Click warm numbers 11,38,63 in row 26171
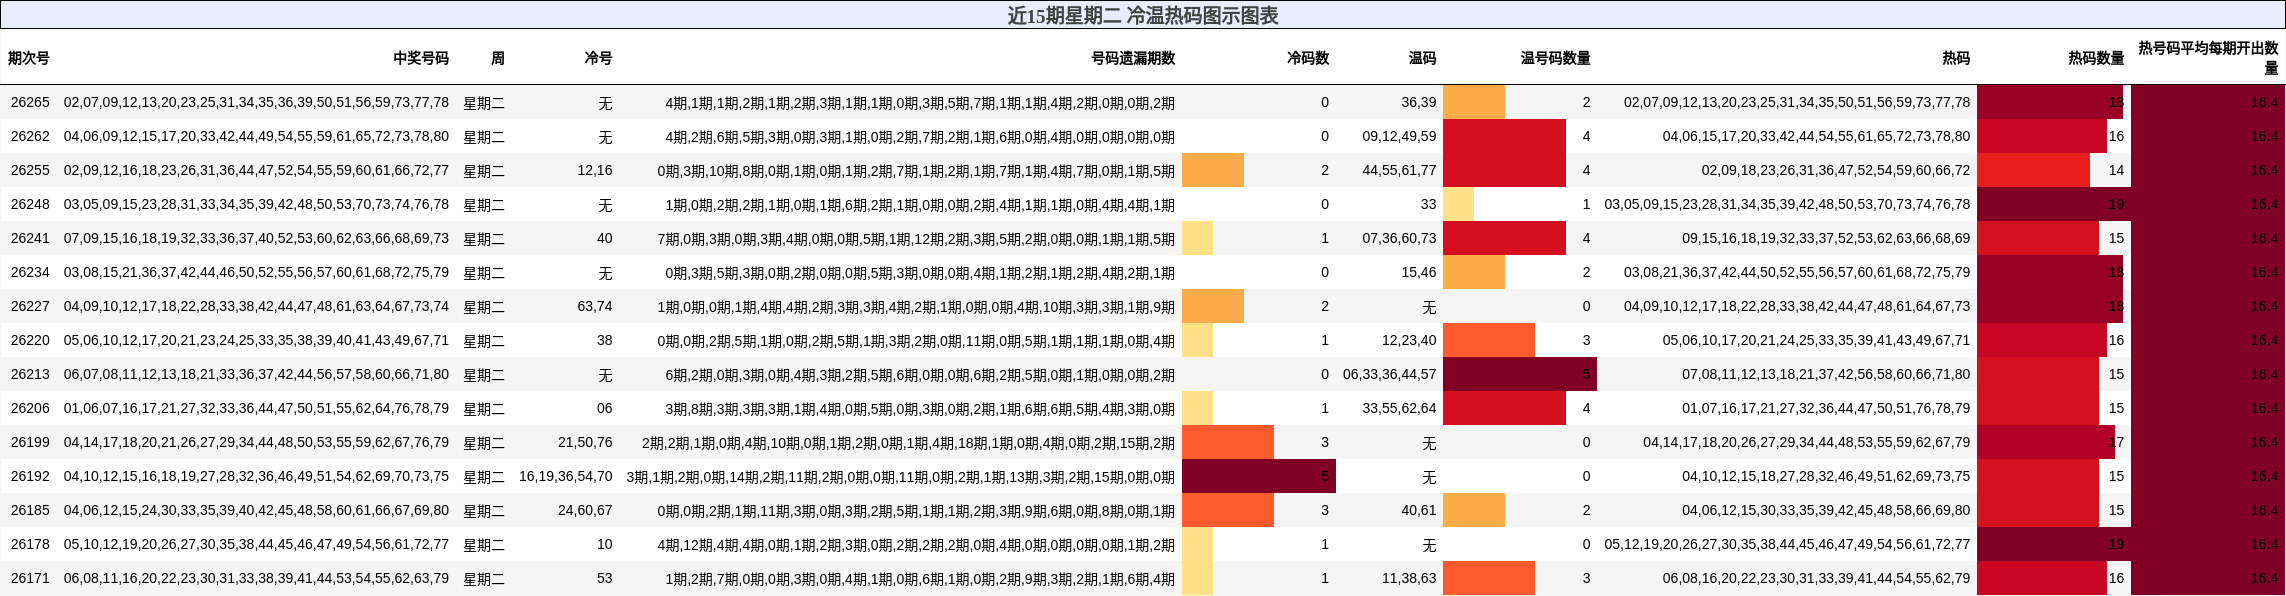This screenshot has height=596, width=2286. pyautogui.click(x=1409, y=578)
